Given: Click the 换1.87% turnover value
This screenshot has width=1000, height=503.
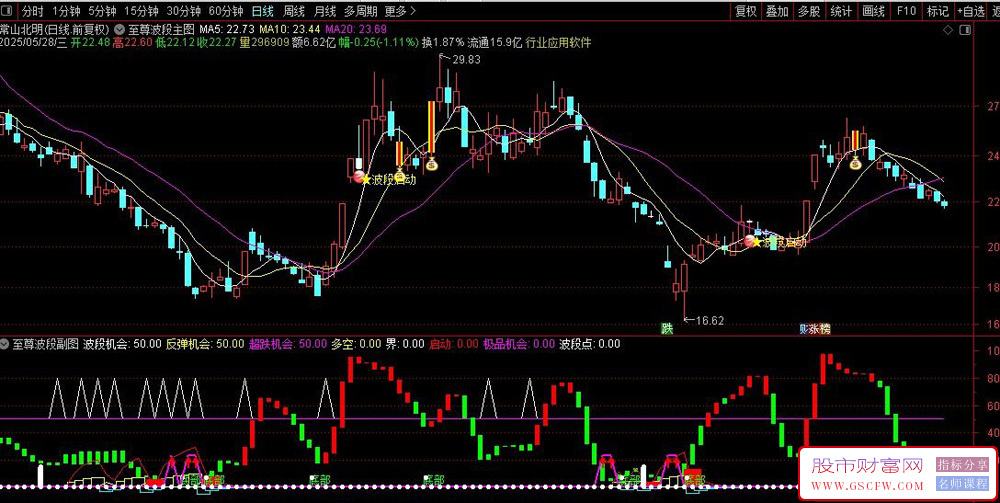Looking at the screenshot, I should (x=443, y=43).
